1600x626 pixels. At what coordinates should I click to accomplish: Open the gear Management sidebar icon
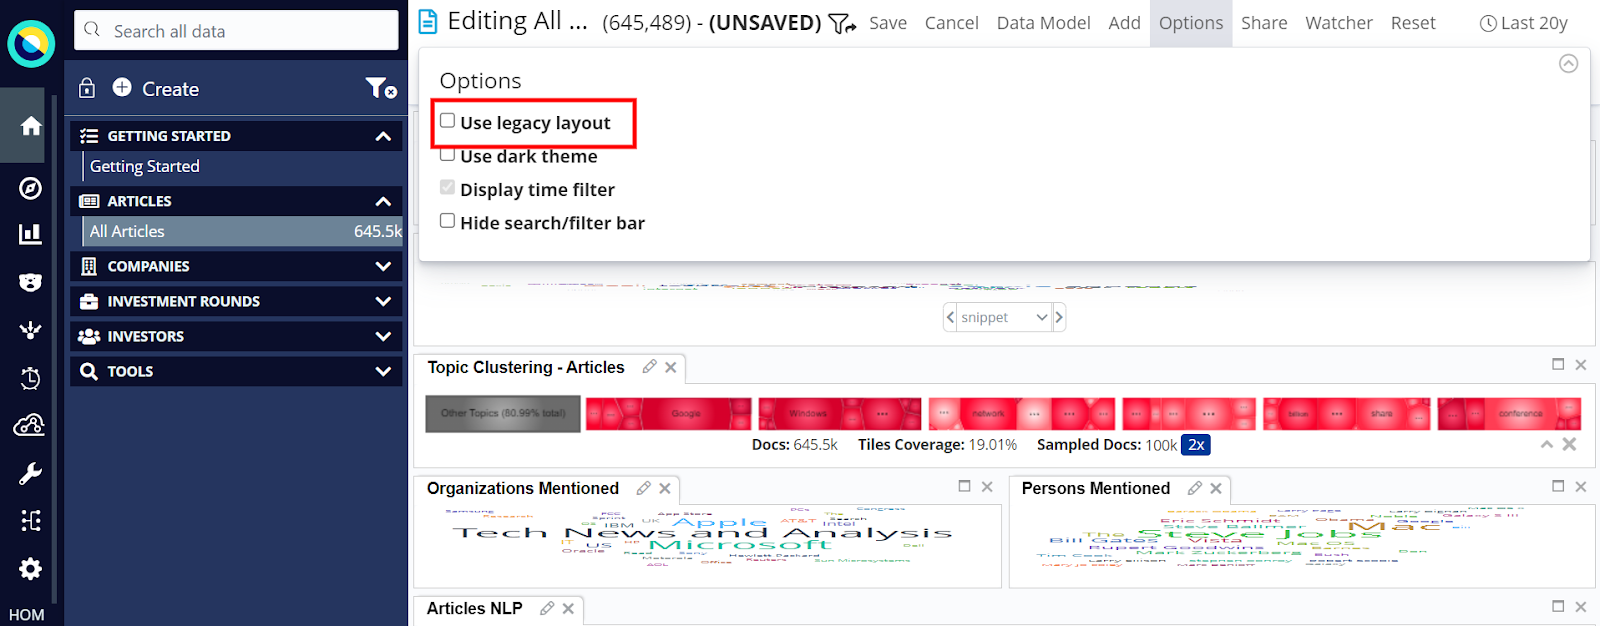tap(31, 568)
